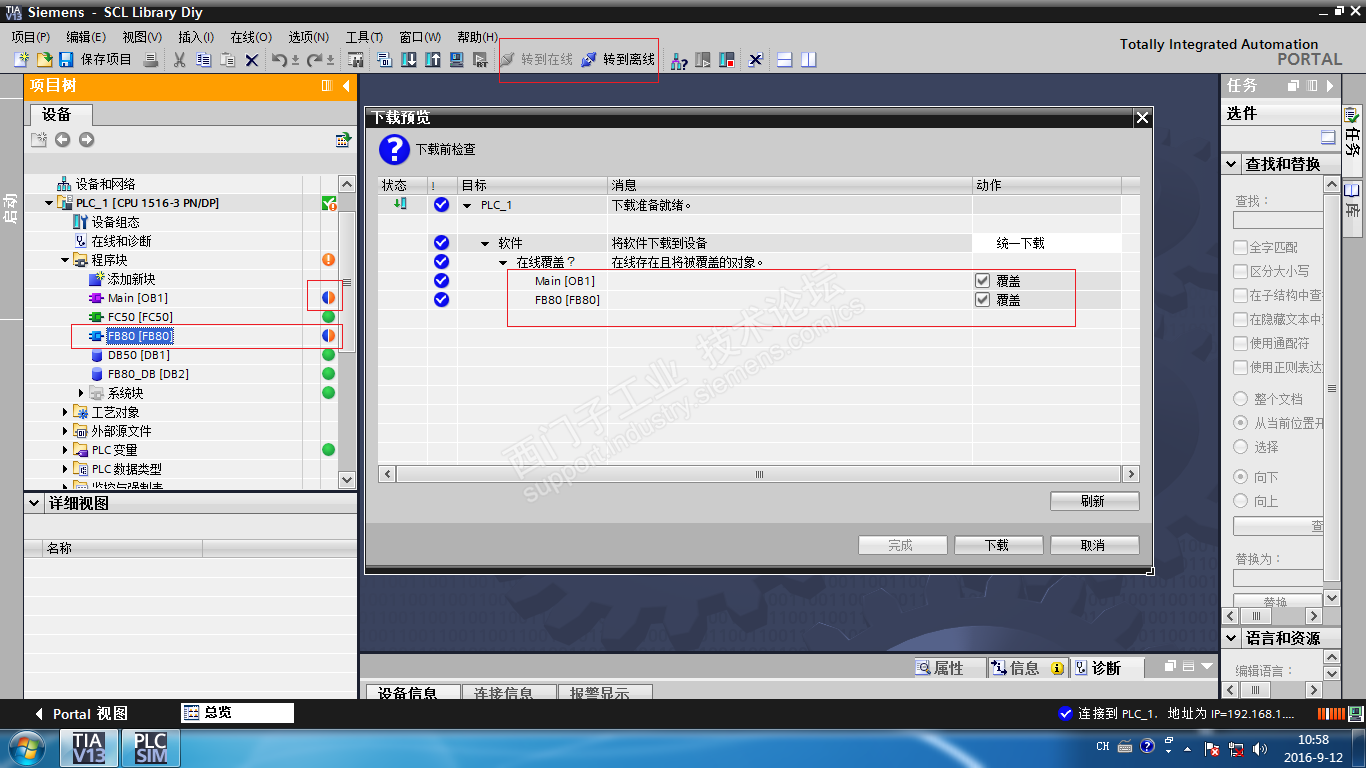Screen dimensions: 1366x768
Task: Expand the PLC 变量 folder
Action: pyautogui.click(x=65, y=450)
